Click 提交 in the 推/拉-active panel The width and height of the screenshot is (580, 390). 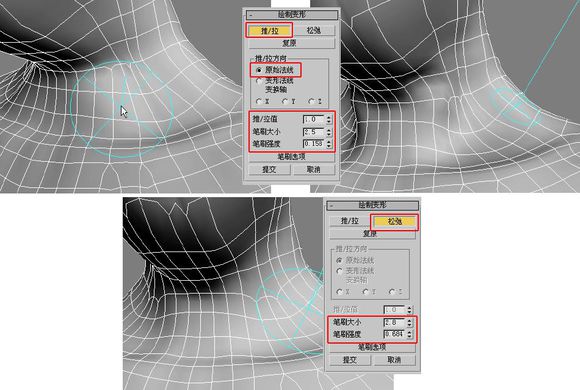(x=269, y=169)
